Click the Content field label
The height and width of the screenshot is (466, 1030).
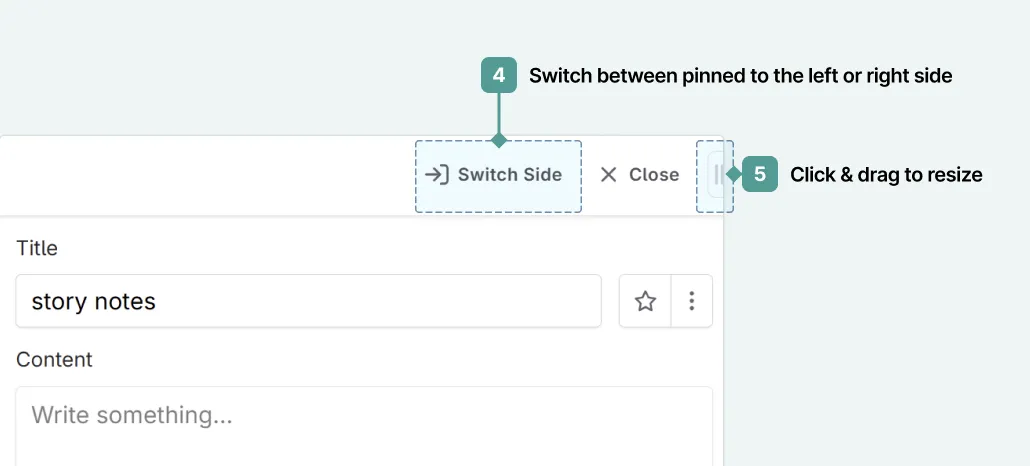click(x=54, y=360)
